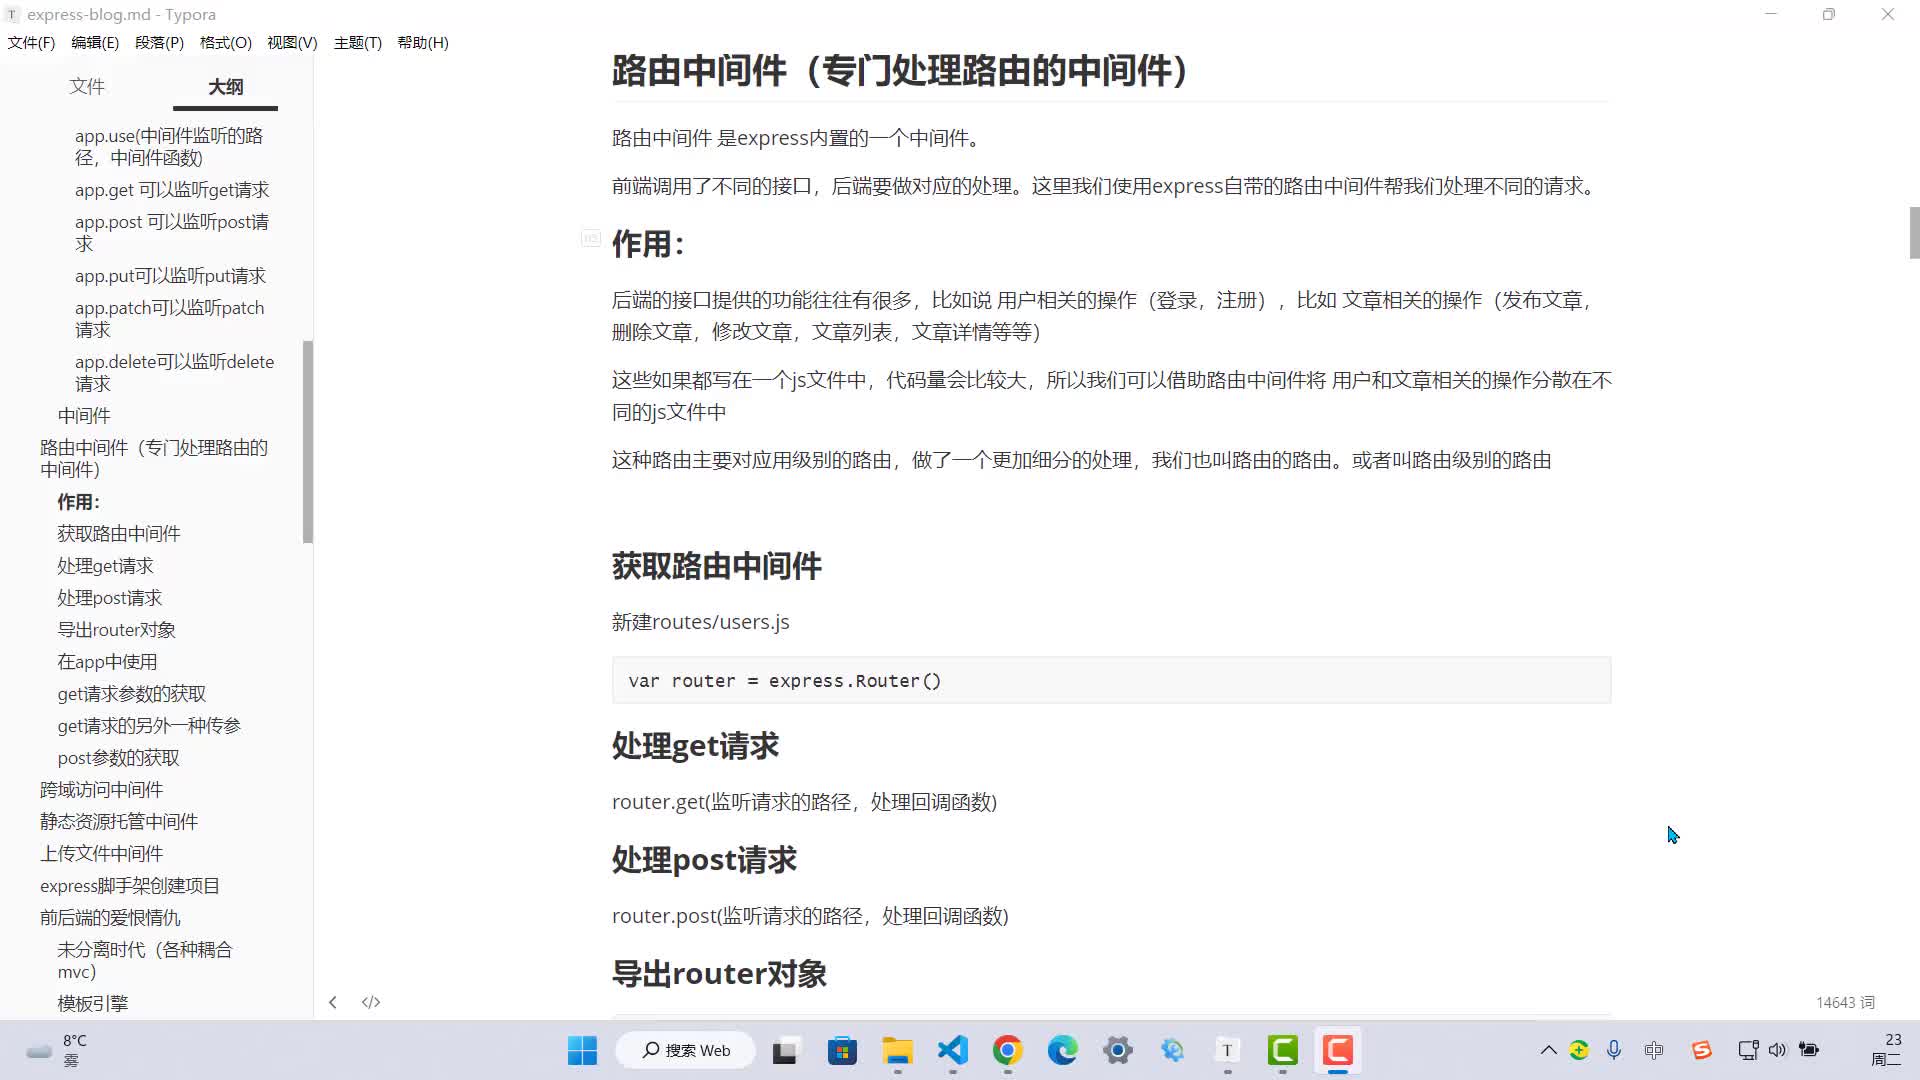Image resolution: width=1920 pixels, height=1080 pixels.
Task: Go to outline item 前后端的爱恨情仇
Action: [110, 917]
